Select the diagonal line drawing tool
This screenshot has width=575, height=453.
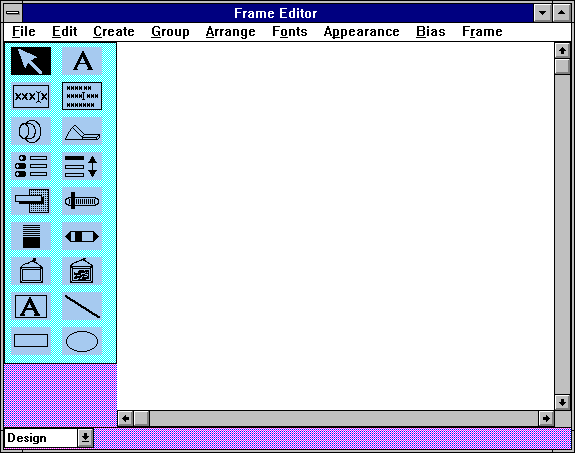82,306
